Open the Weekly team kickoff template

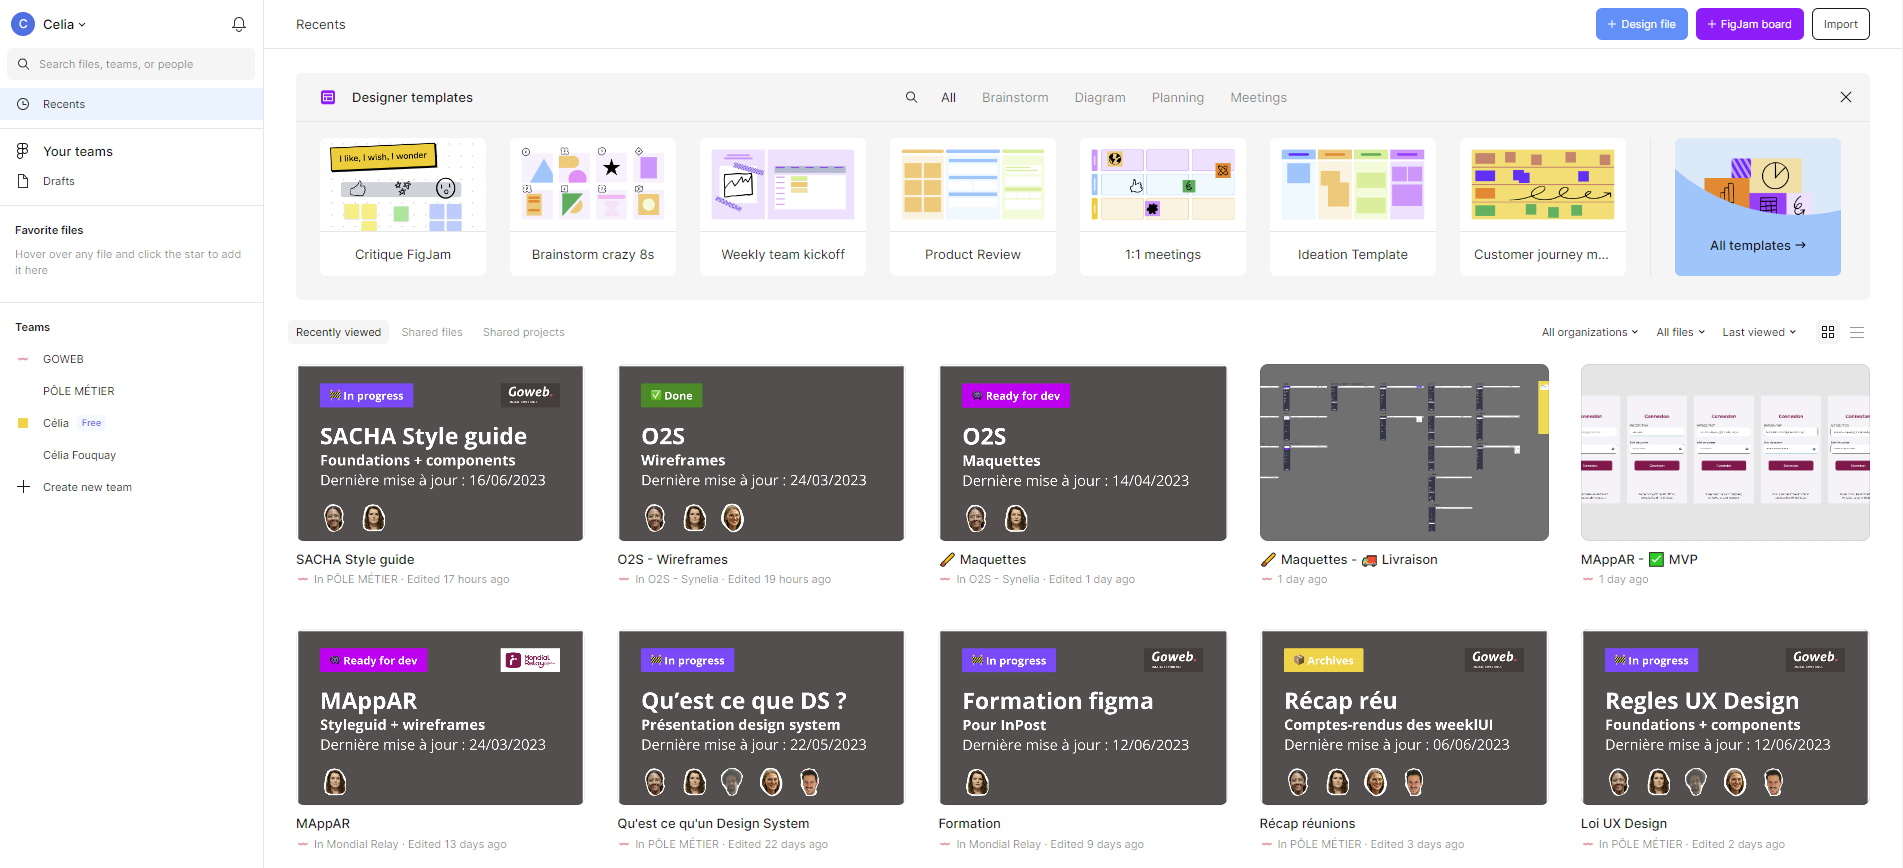[783, 207]
